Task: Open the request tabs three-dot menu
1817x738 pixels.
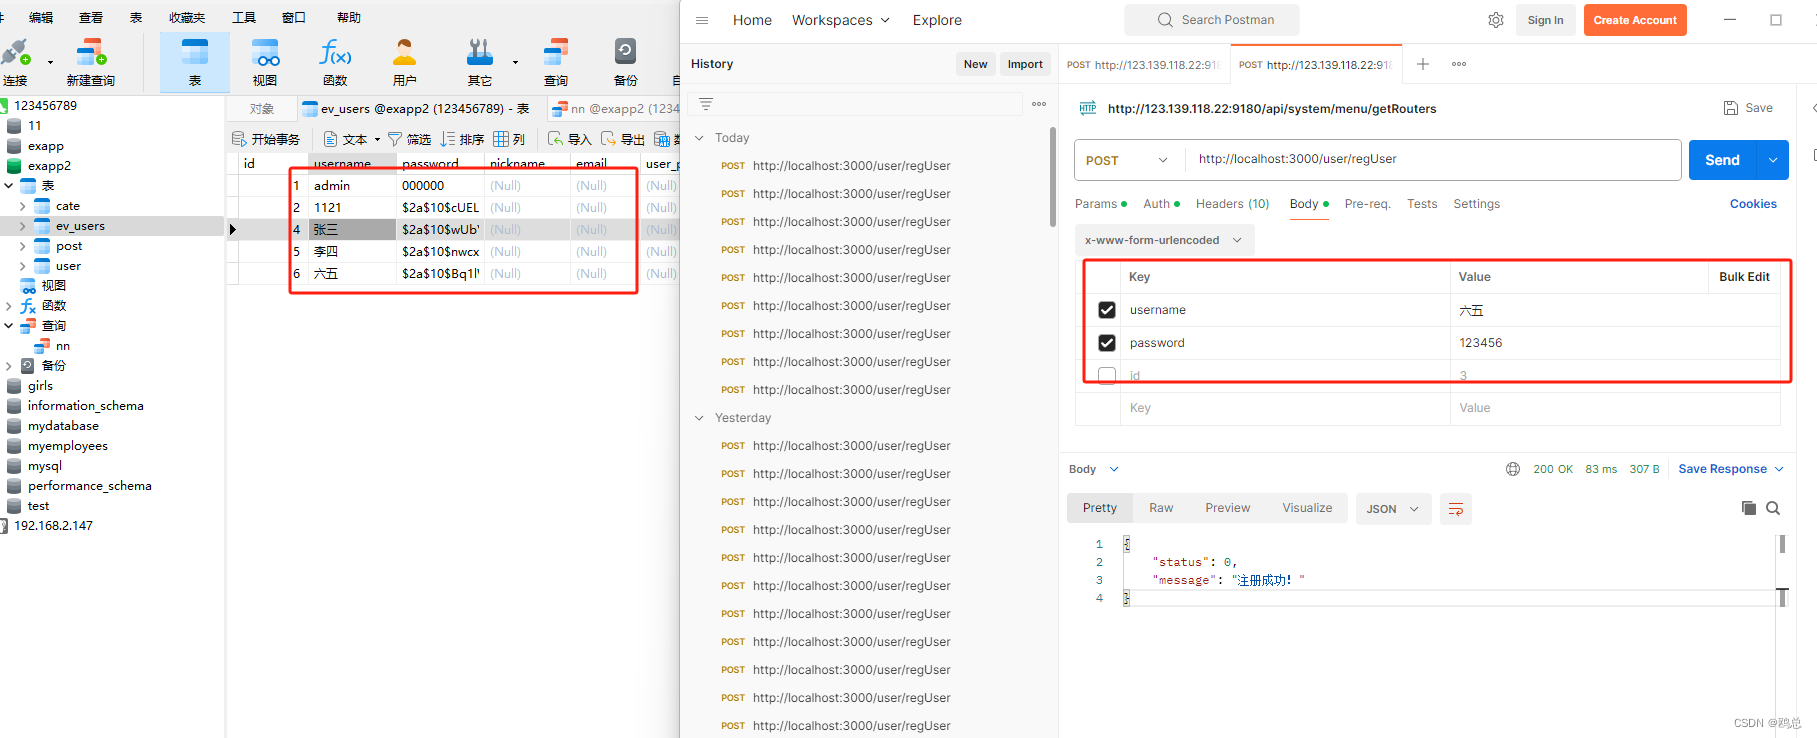Action: 1459,64
